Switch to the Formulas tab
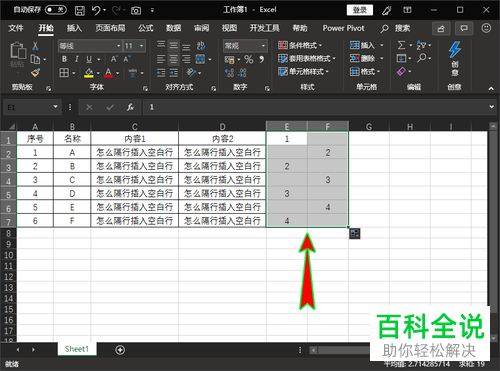500x371 pixels. 146,28
